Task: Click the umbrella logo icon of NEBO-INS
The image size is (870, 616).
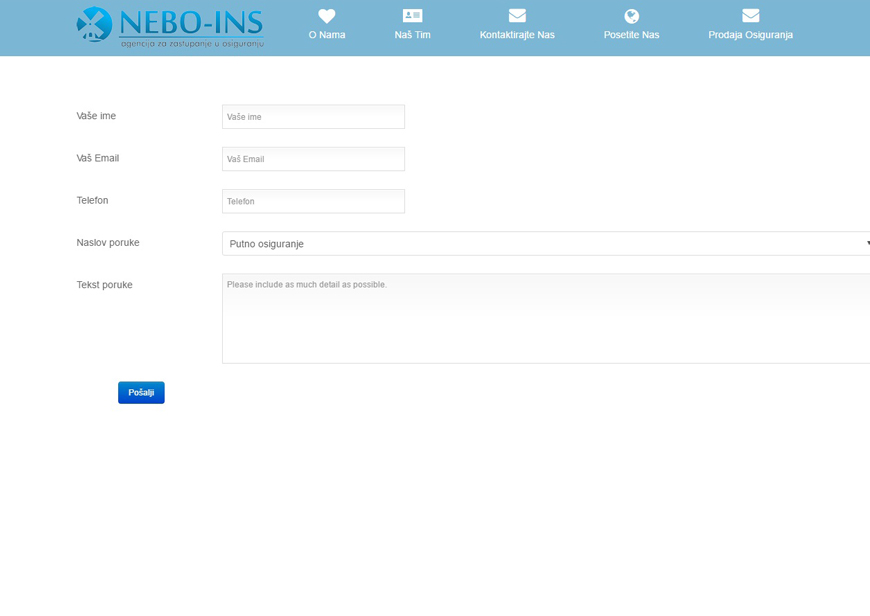Action: (94, 25)
